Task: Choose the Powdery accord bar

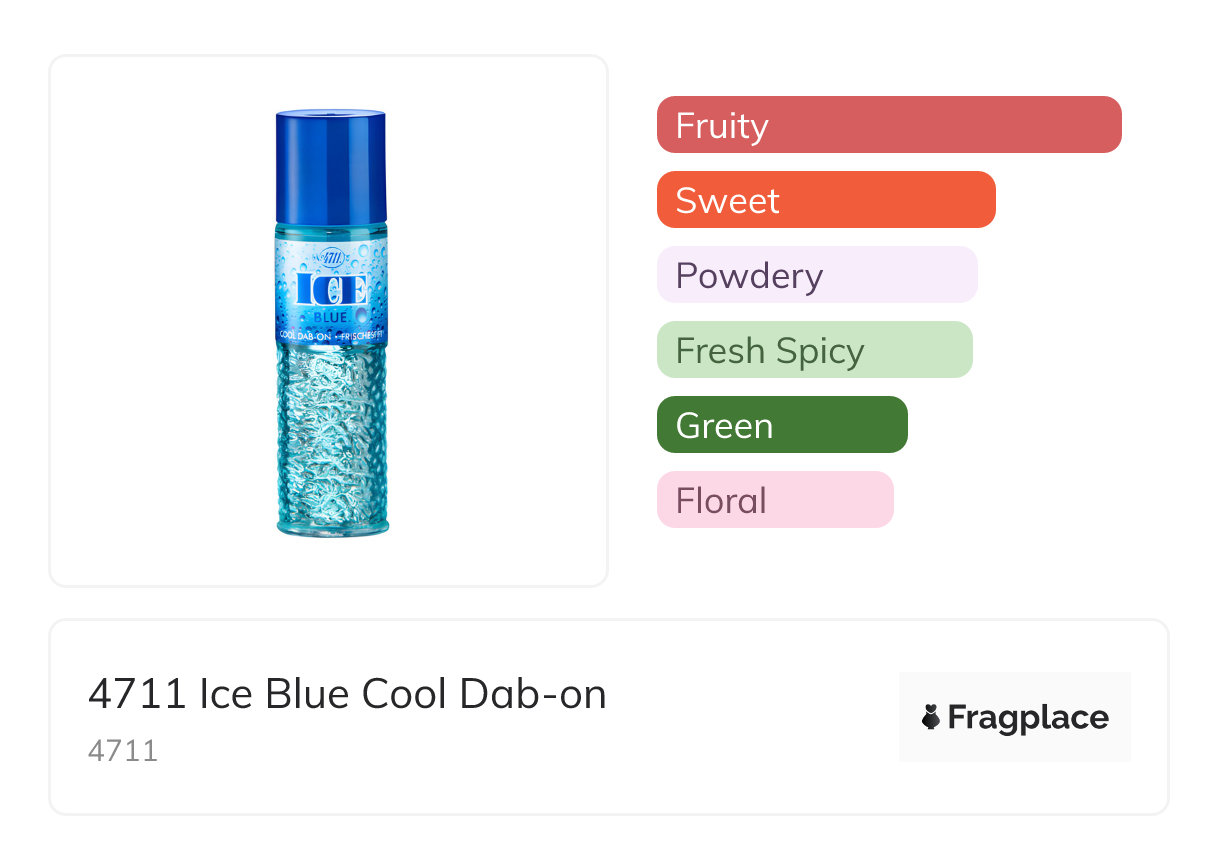Action: tap(817, 275)
